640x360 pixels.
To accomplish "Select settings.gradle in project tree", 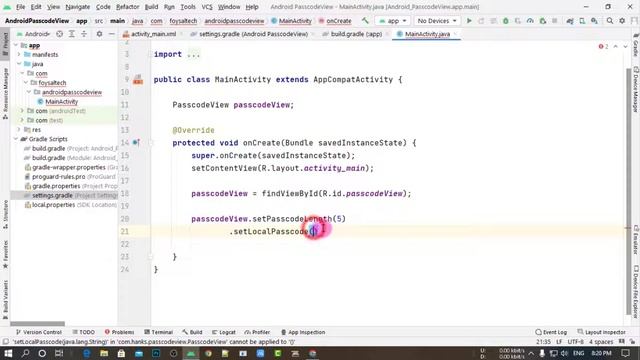I will [52, 196].
